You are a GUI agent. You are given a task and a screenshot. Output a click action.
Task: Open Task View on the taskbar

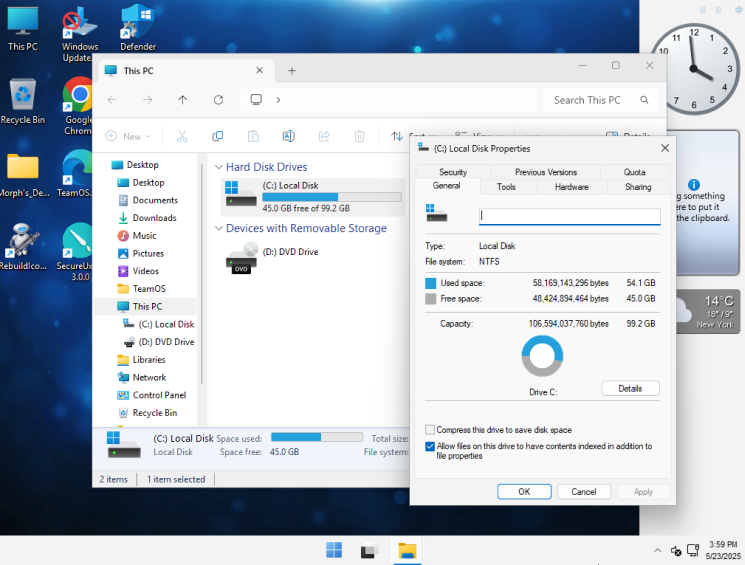370,550
